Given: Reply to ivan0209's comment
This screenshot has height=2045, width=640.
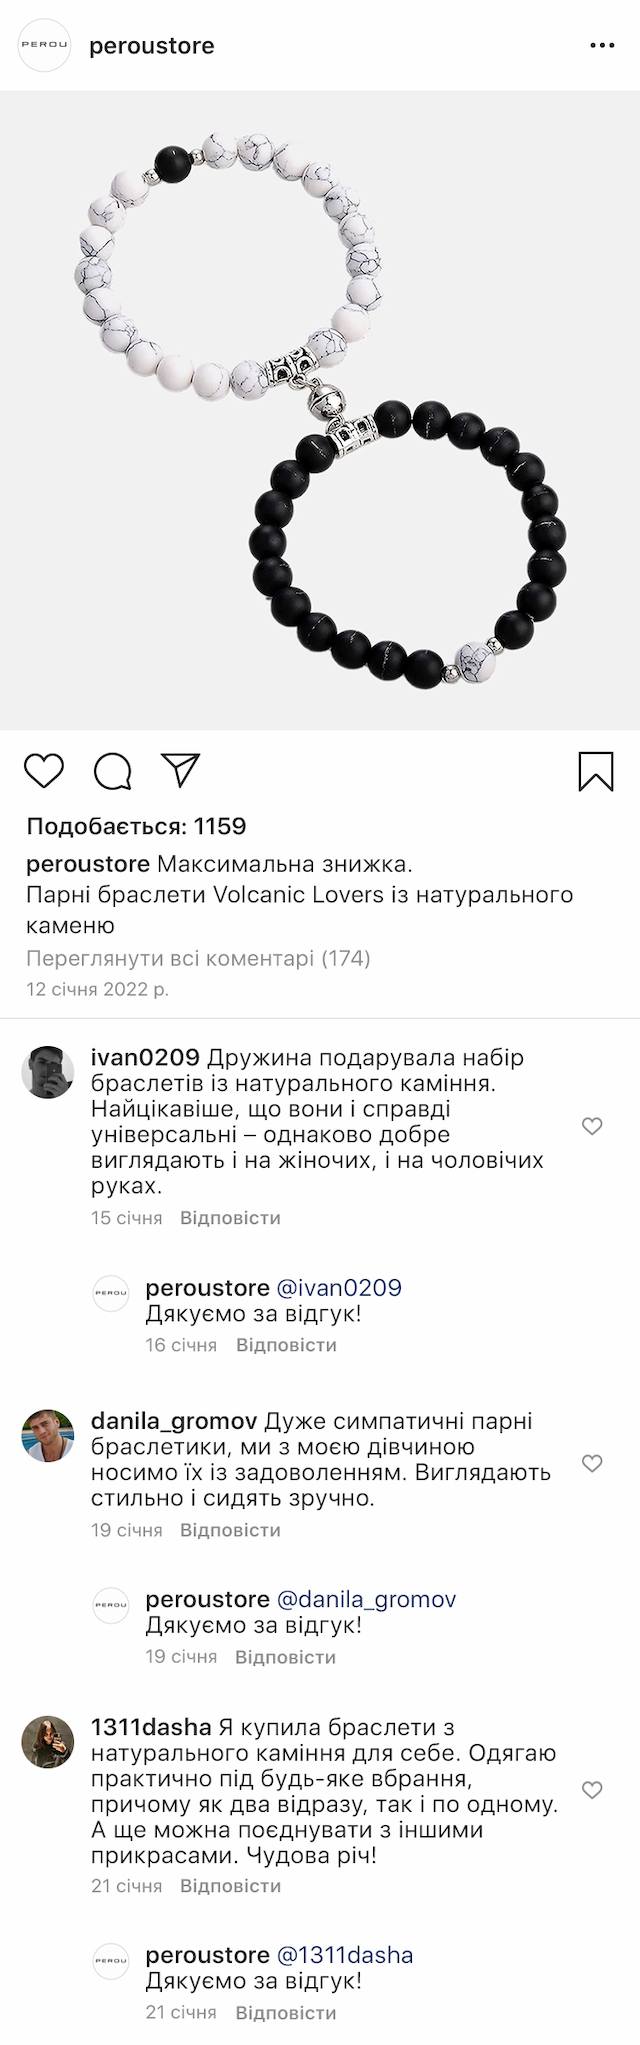Looking at the screenshot, I should click(x=230, y=1218).
